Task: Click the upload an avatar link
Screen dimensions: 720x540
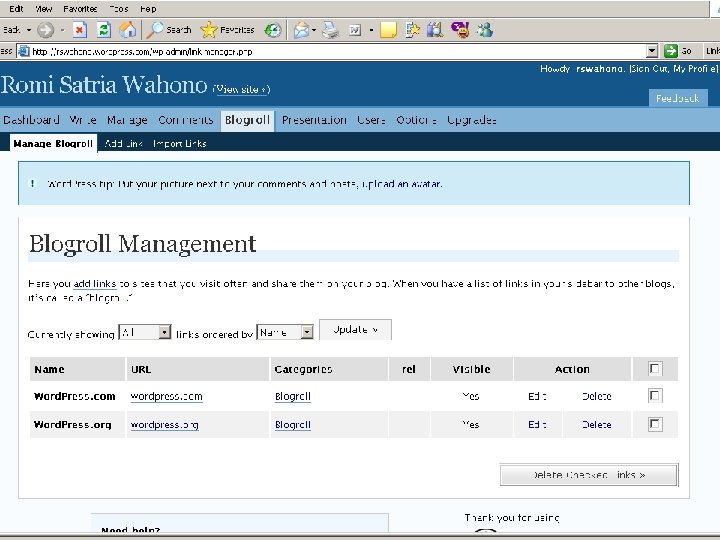Action: point(402,184)
